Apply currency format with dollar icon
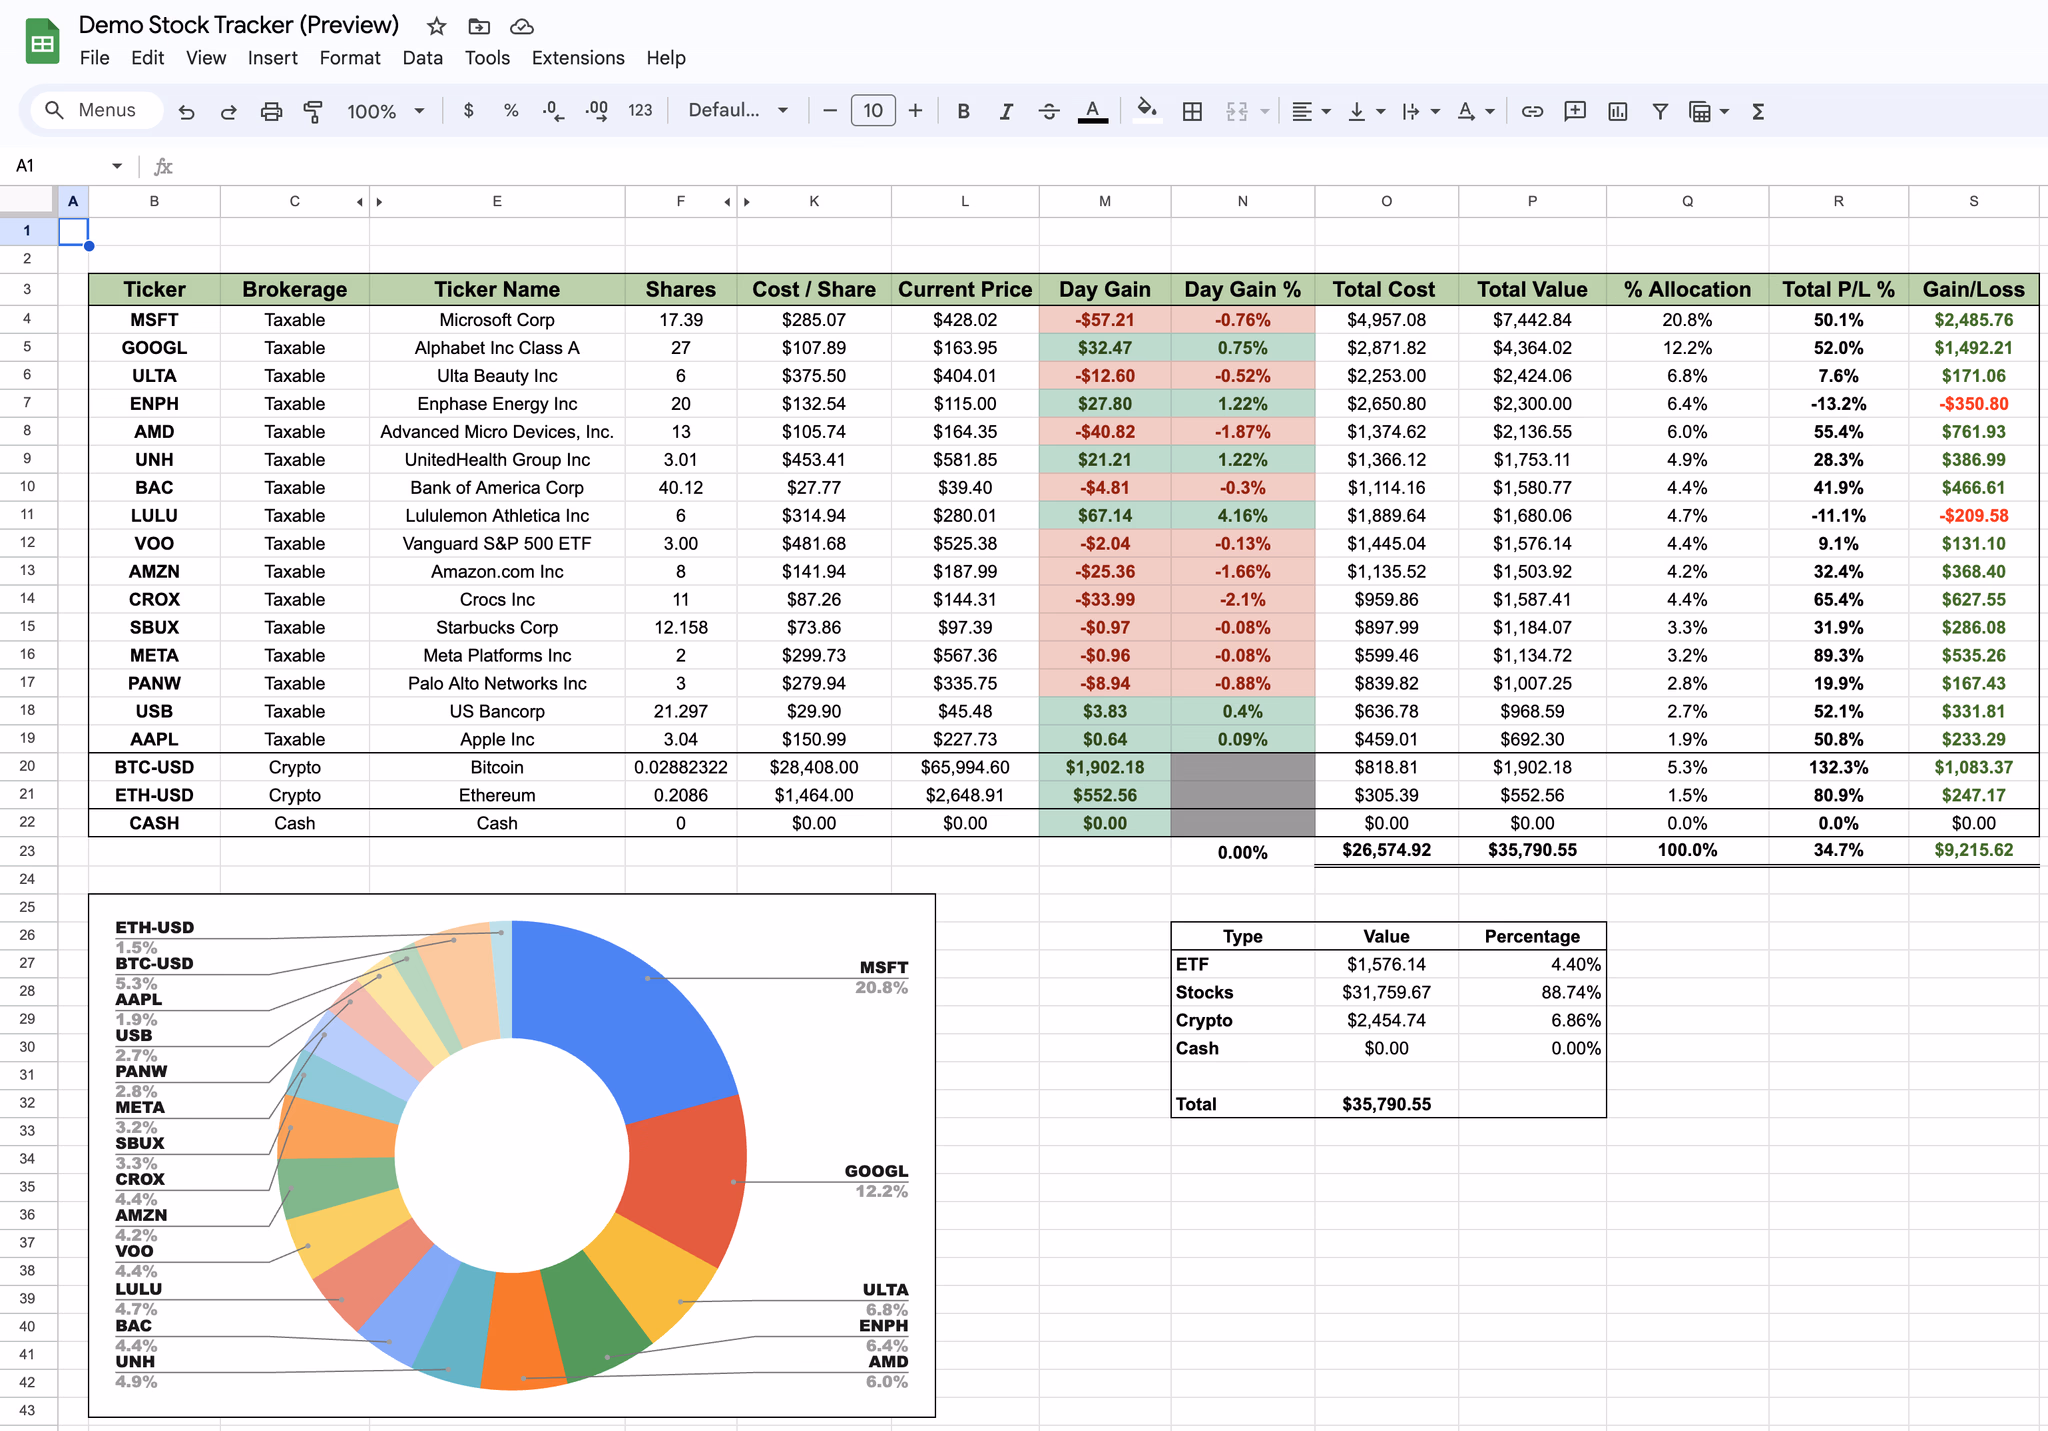 (x=468, y=111)
